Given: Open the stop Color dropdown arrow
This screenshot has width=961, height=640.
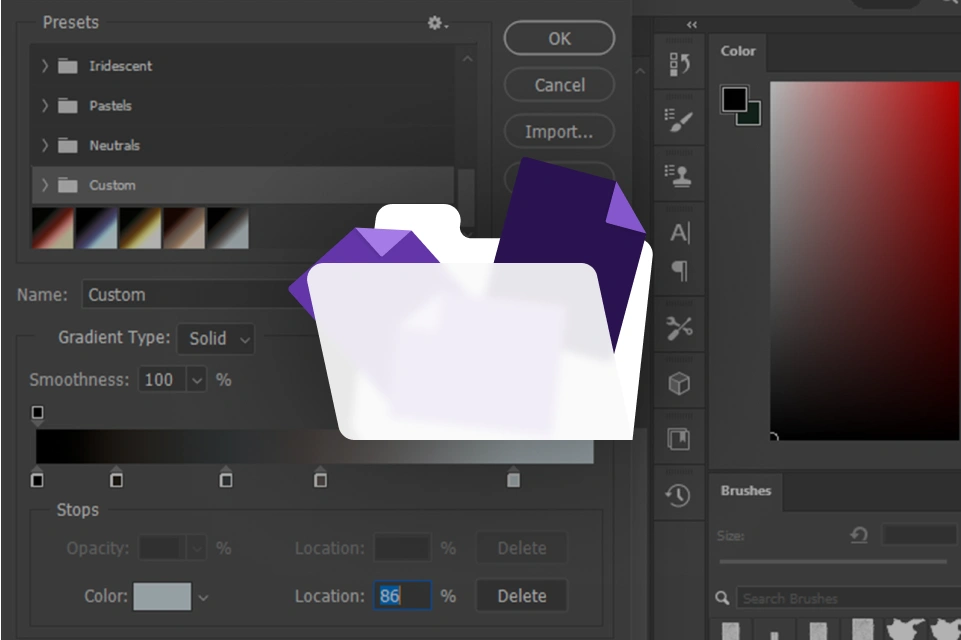Looking at the screenshot, I should pos(203,597).
